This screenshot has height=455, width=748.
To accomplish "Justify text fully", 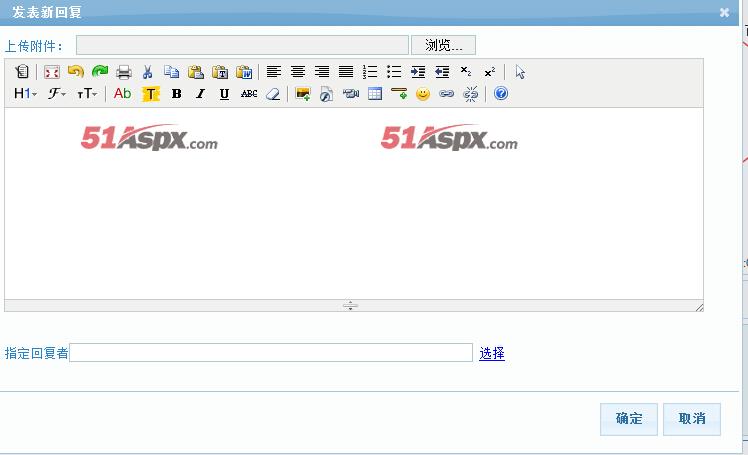I will (x=346, y=72).
